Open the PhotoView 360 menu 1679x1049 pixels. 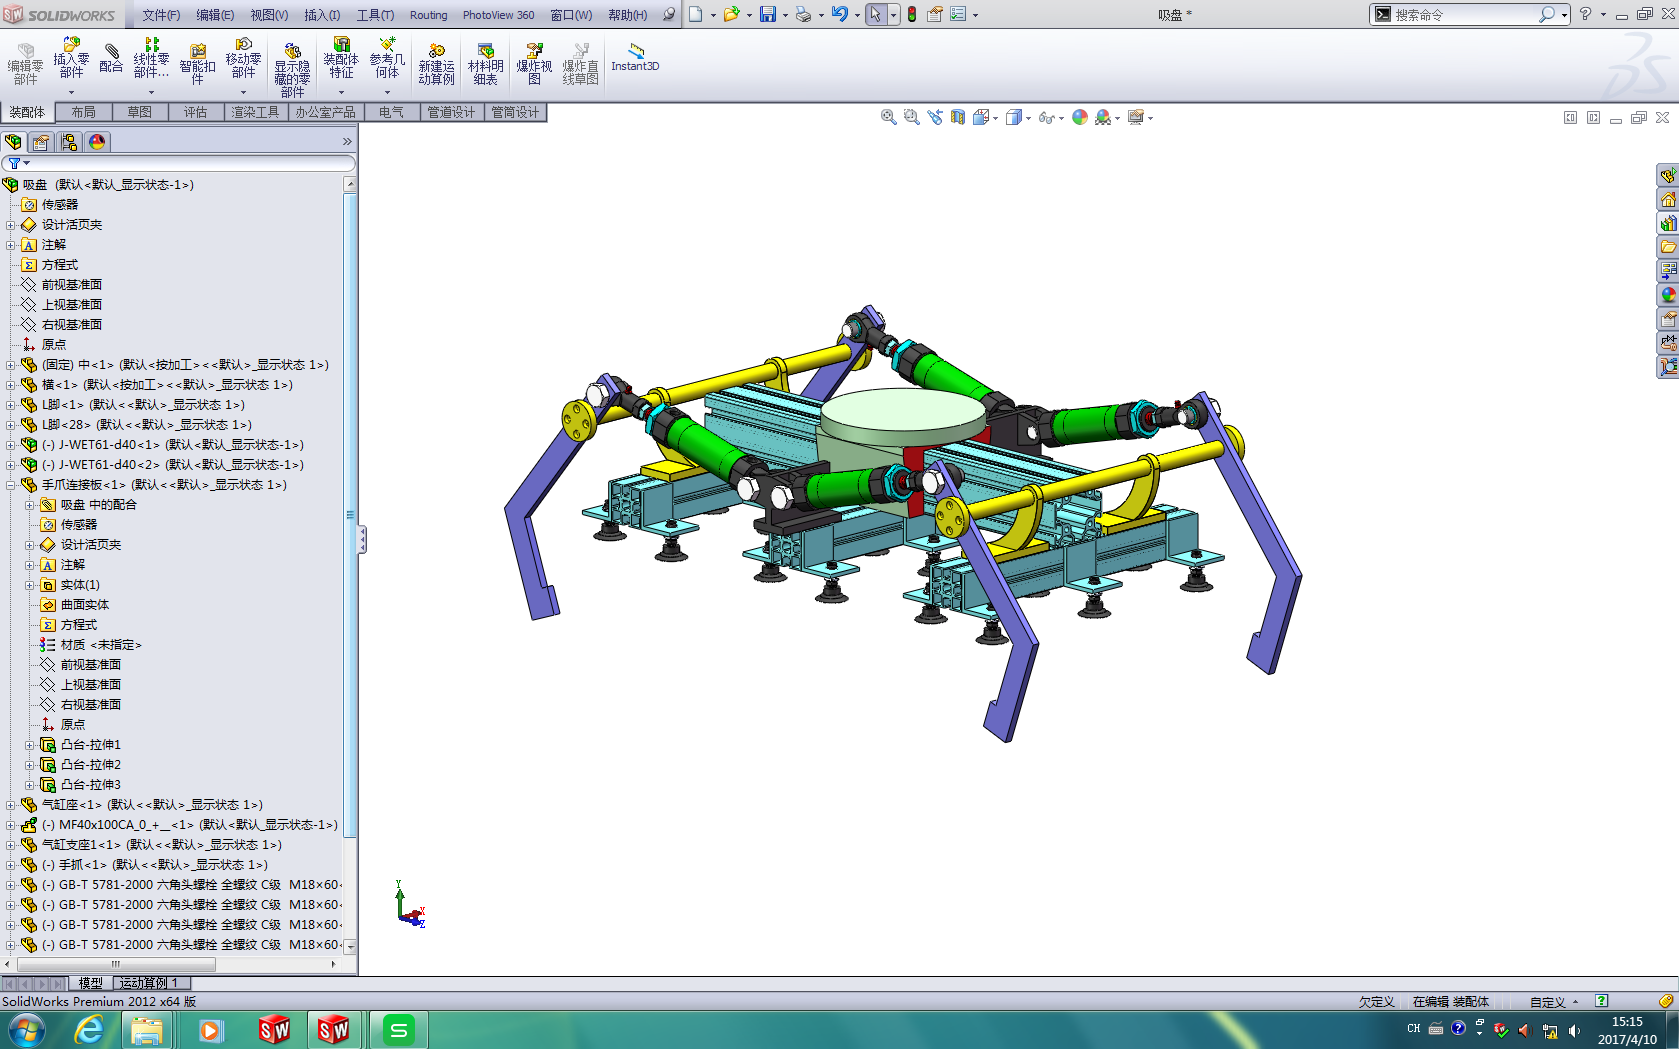[x=498, y=15]
